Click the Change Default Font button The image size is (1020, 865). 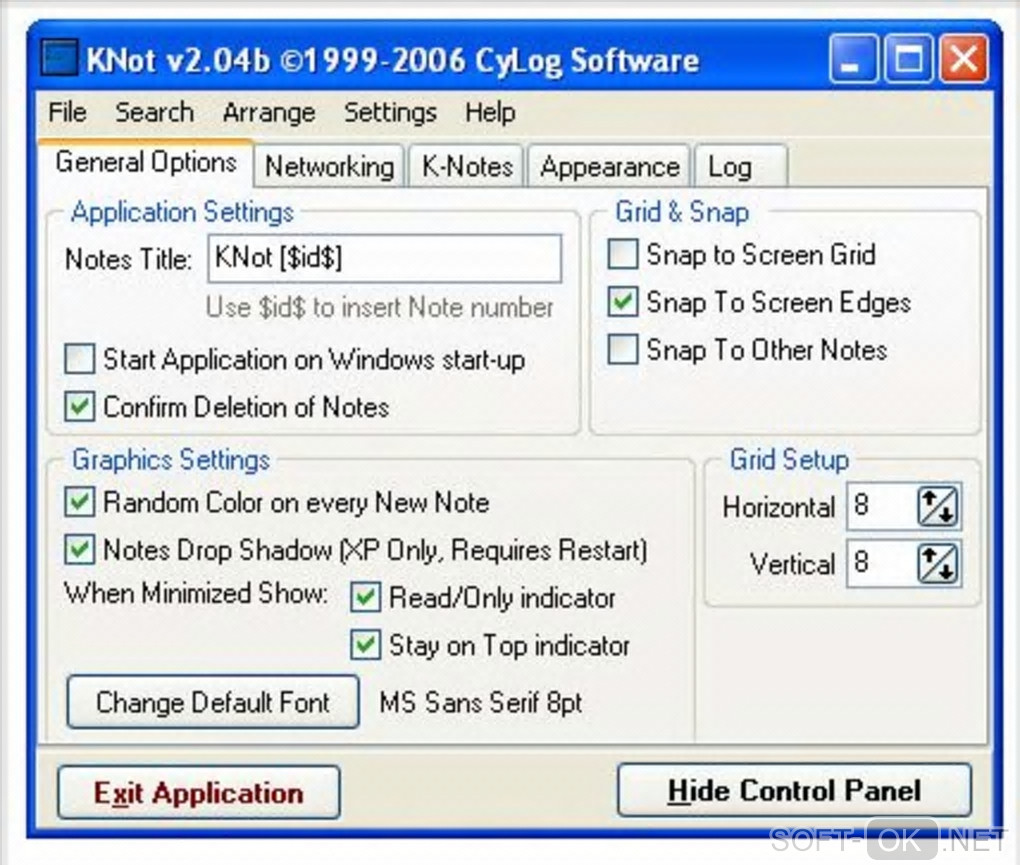click(213, 702)
